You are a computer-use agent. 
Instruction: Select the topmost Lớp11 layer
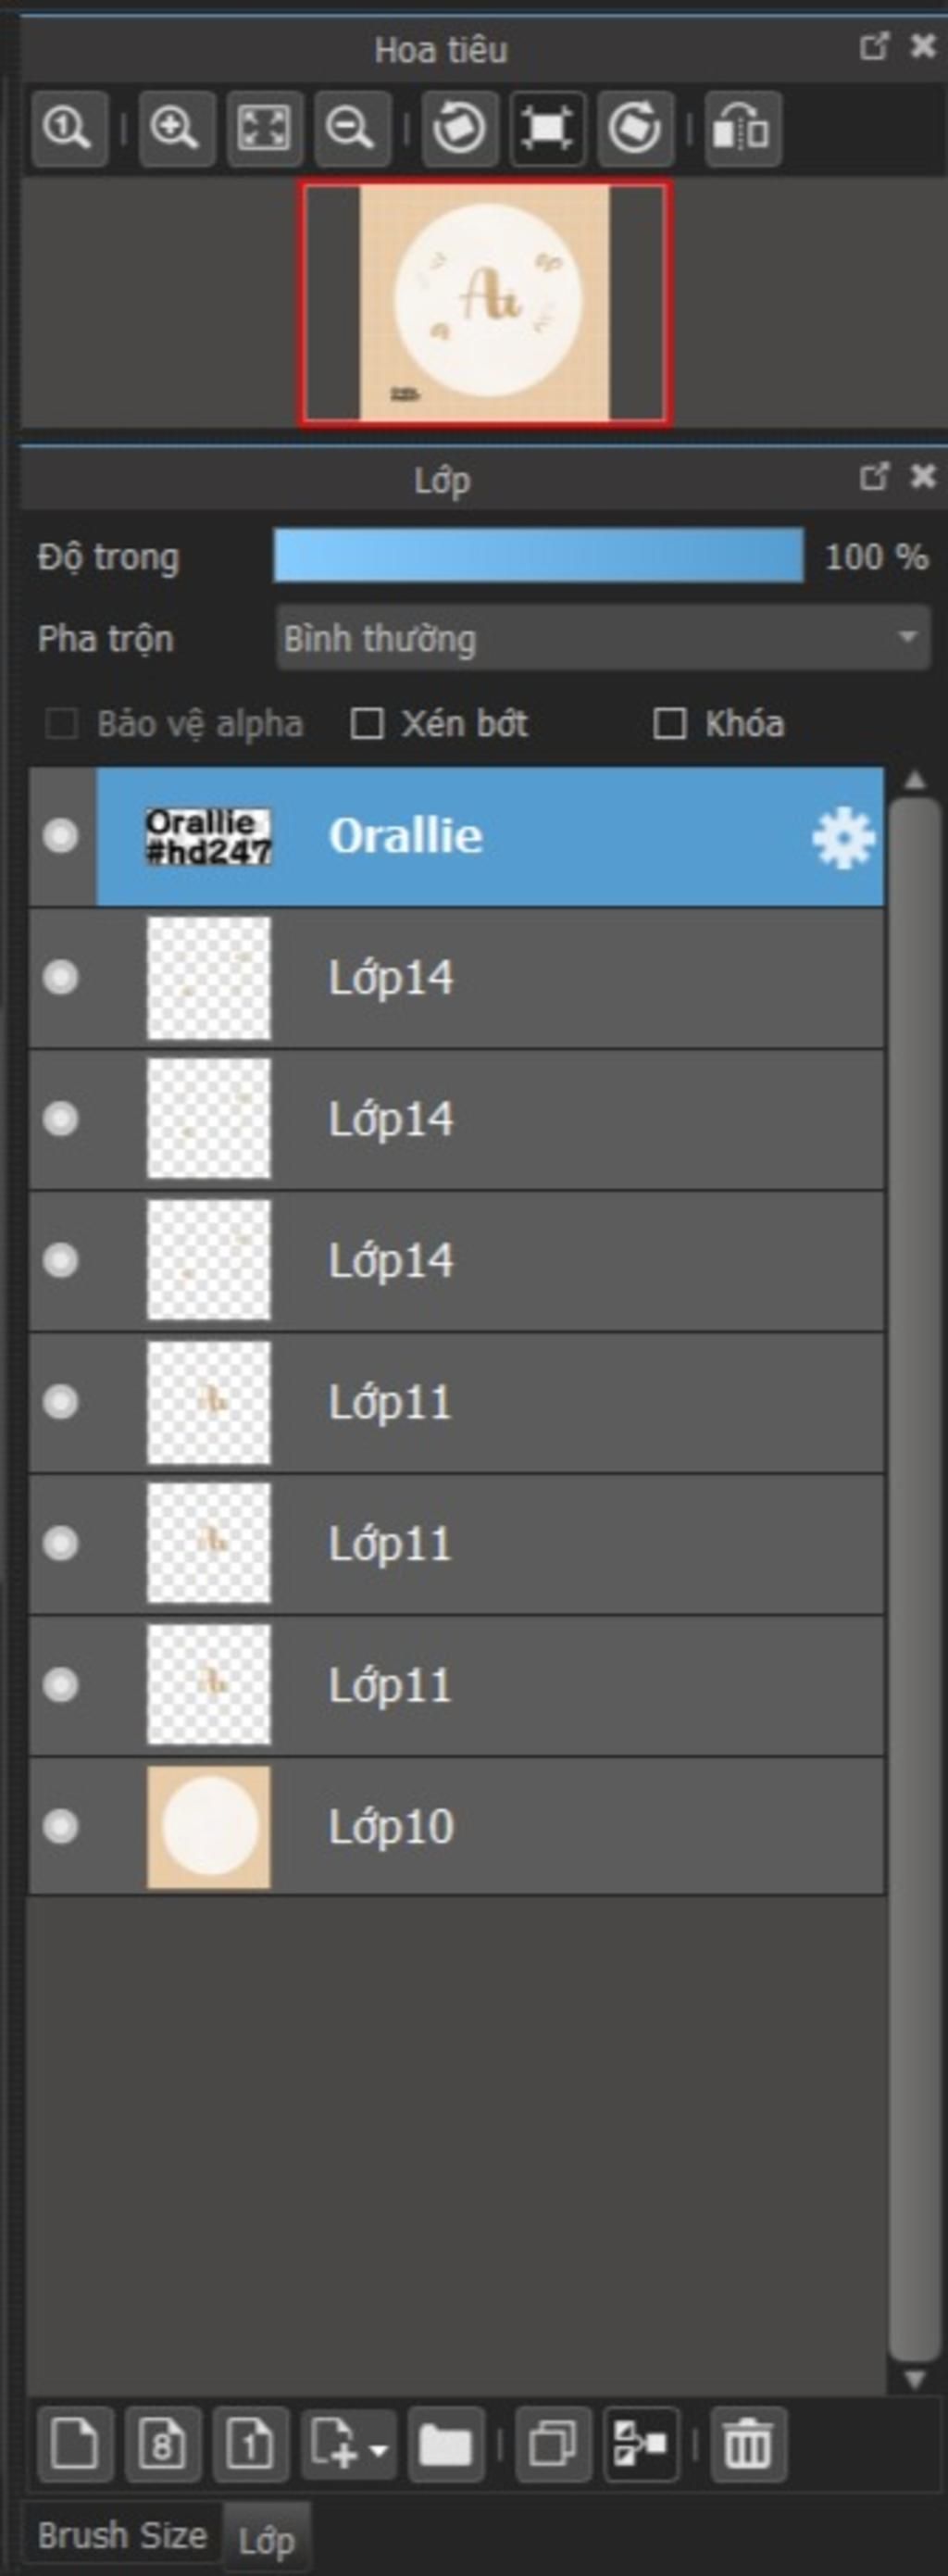(x=456, y=1402)
